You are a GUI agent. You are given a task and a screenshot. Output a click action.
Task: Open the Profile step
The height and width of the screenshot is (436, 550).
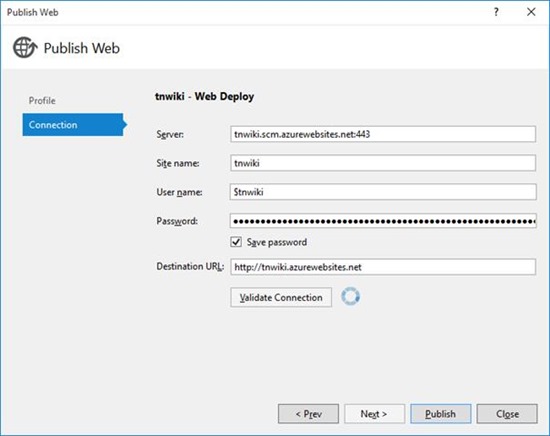pyautogui.click(x=42, y=101)
